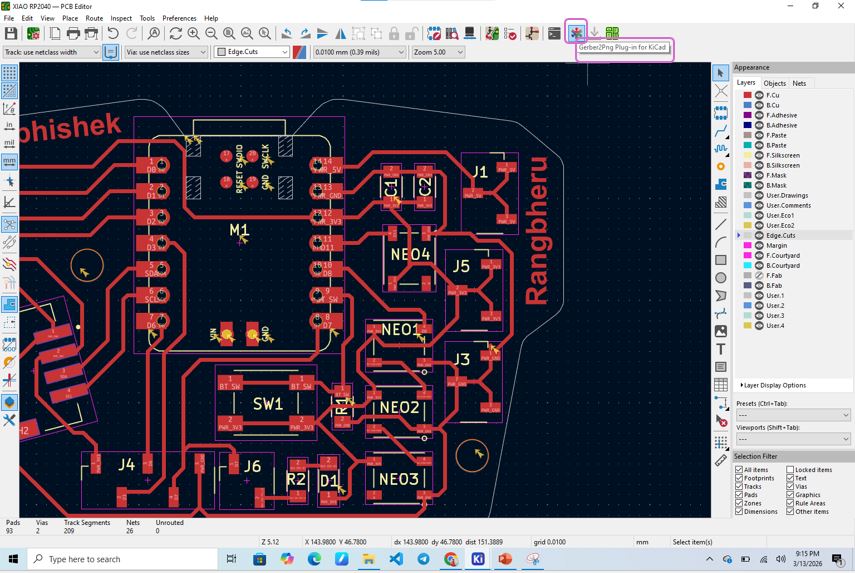Switch to the Objects tab
This screenshot has width=855, height=573.
[774, 83]
